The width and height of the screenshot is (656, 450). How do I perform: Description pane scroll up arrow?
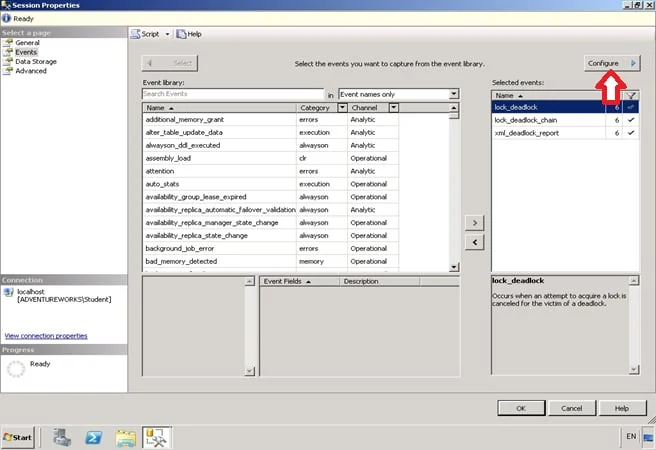(634, 281)
